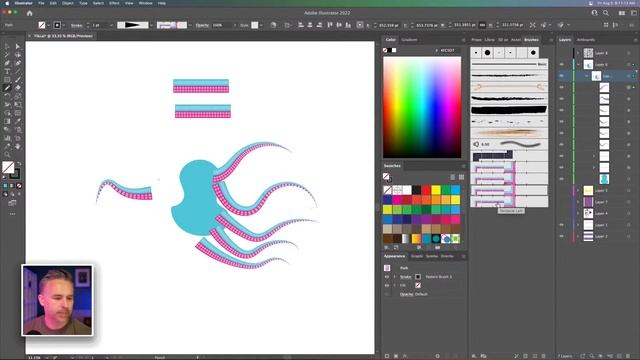Go to the Home screen icon
Viewport: 640px width, 360px height.
[x=29, y=13]
